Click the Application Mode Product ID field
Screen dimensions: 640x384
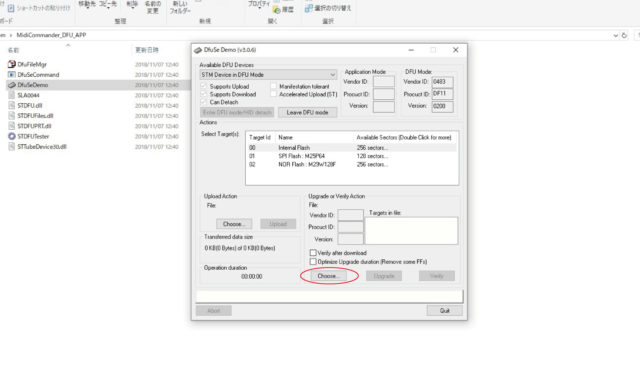click(384, 94)
